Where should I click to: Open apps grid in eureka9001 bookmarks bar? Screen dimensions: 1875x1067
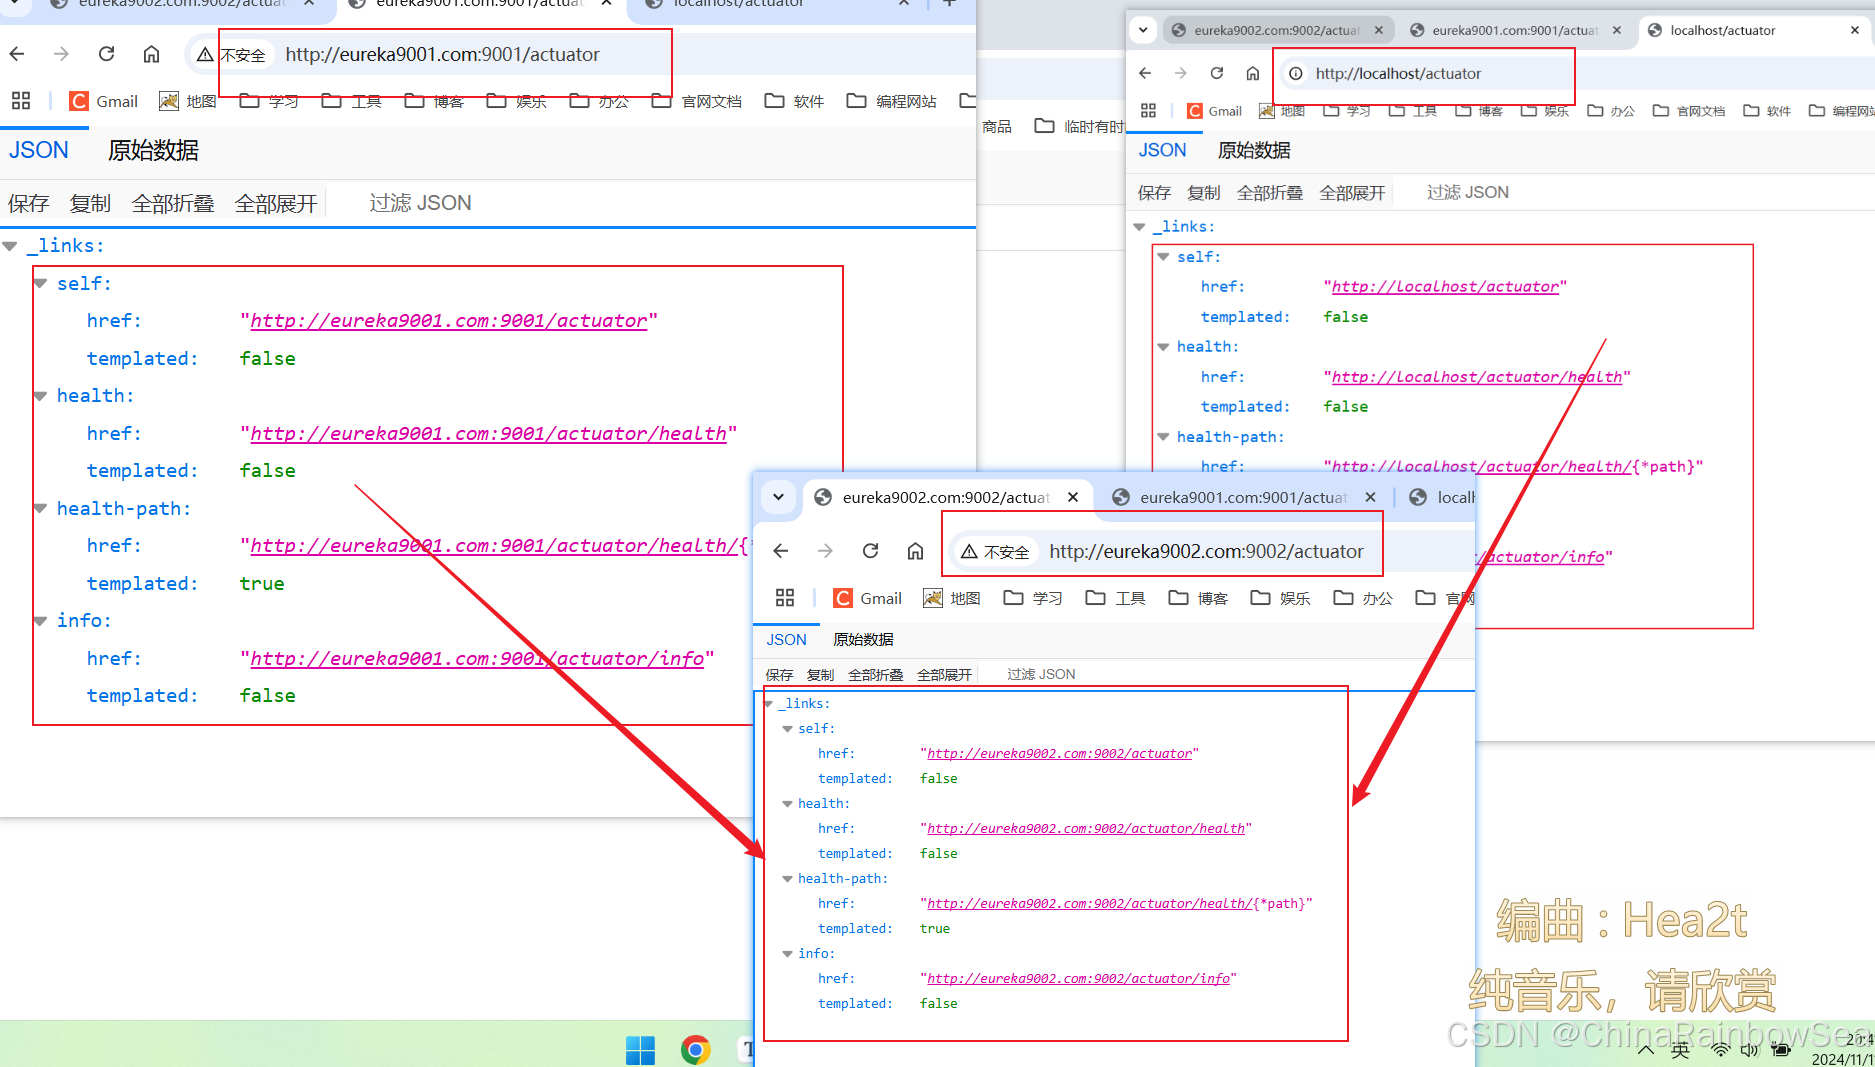tap(21, 101)
